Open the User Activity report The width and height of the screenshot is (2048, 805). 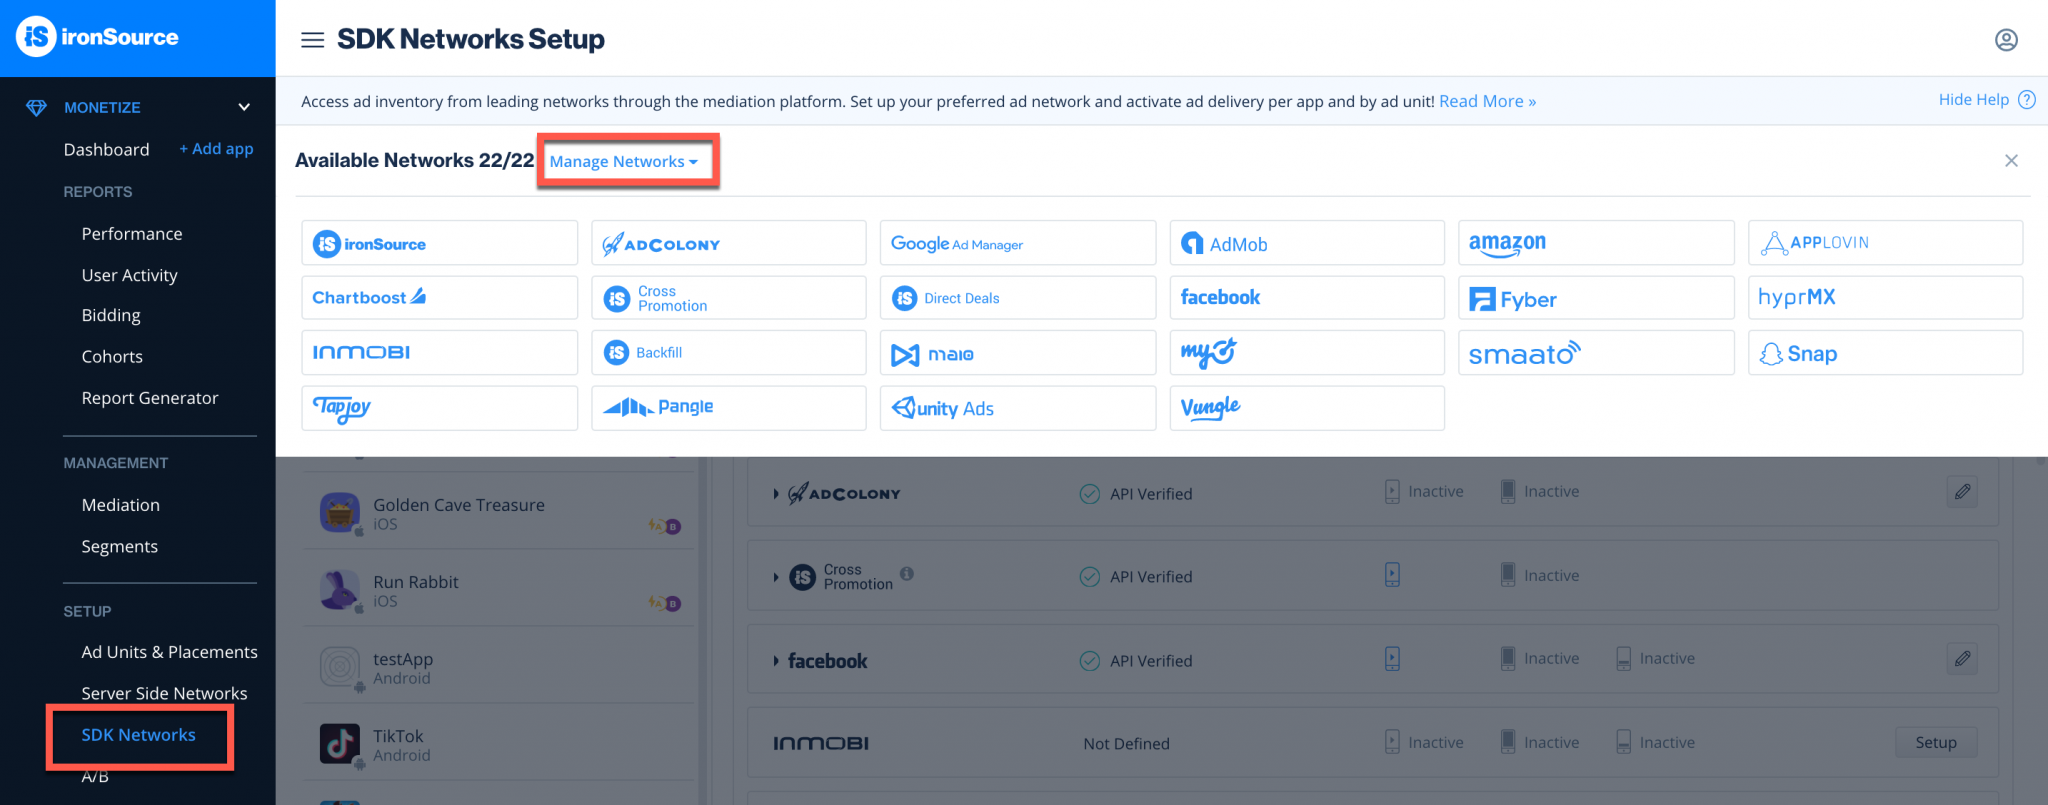point(130,275)
